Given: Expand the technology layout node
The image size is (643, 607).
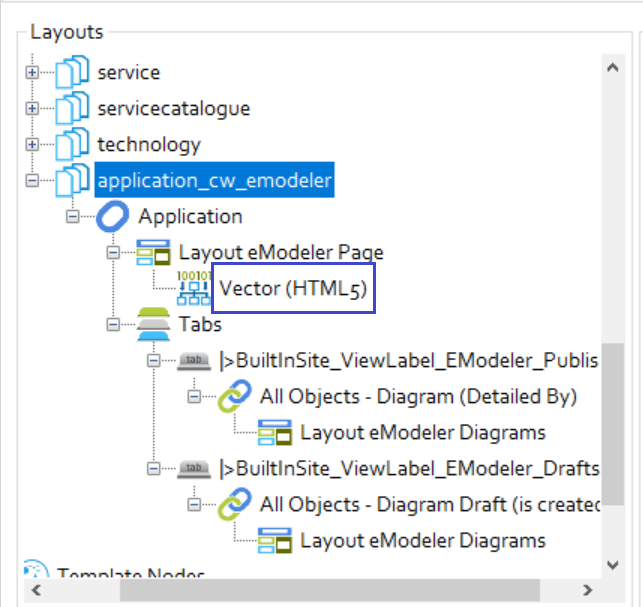Looking at the screenshot, I should tap(32, 145).
